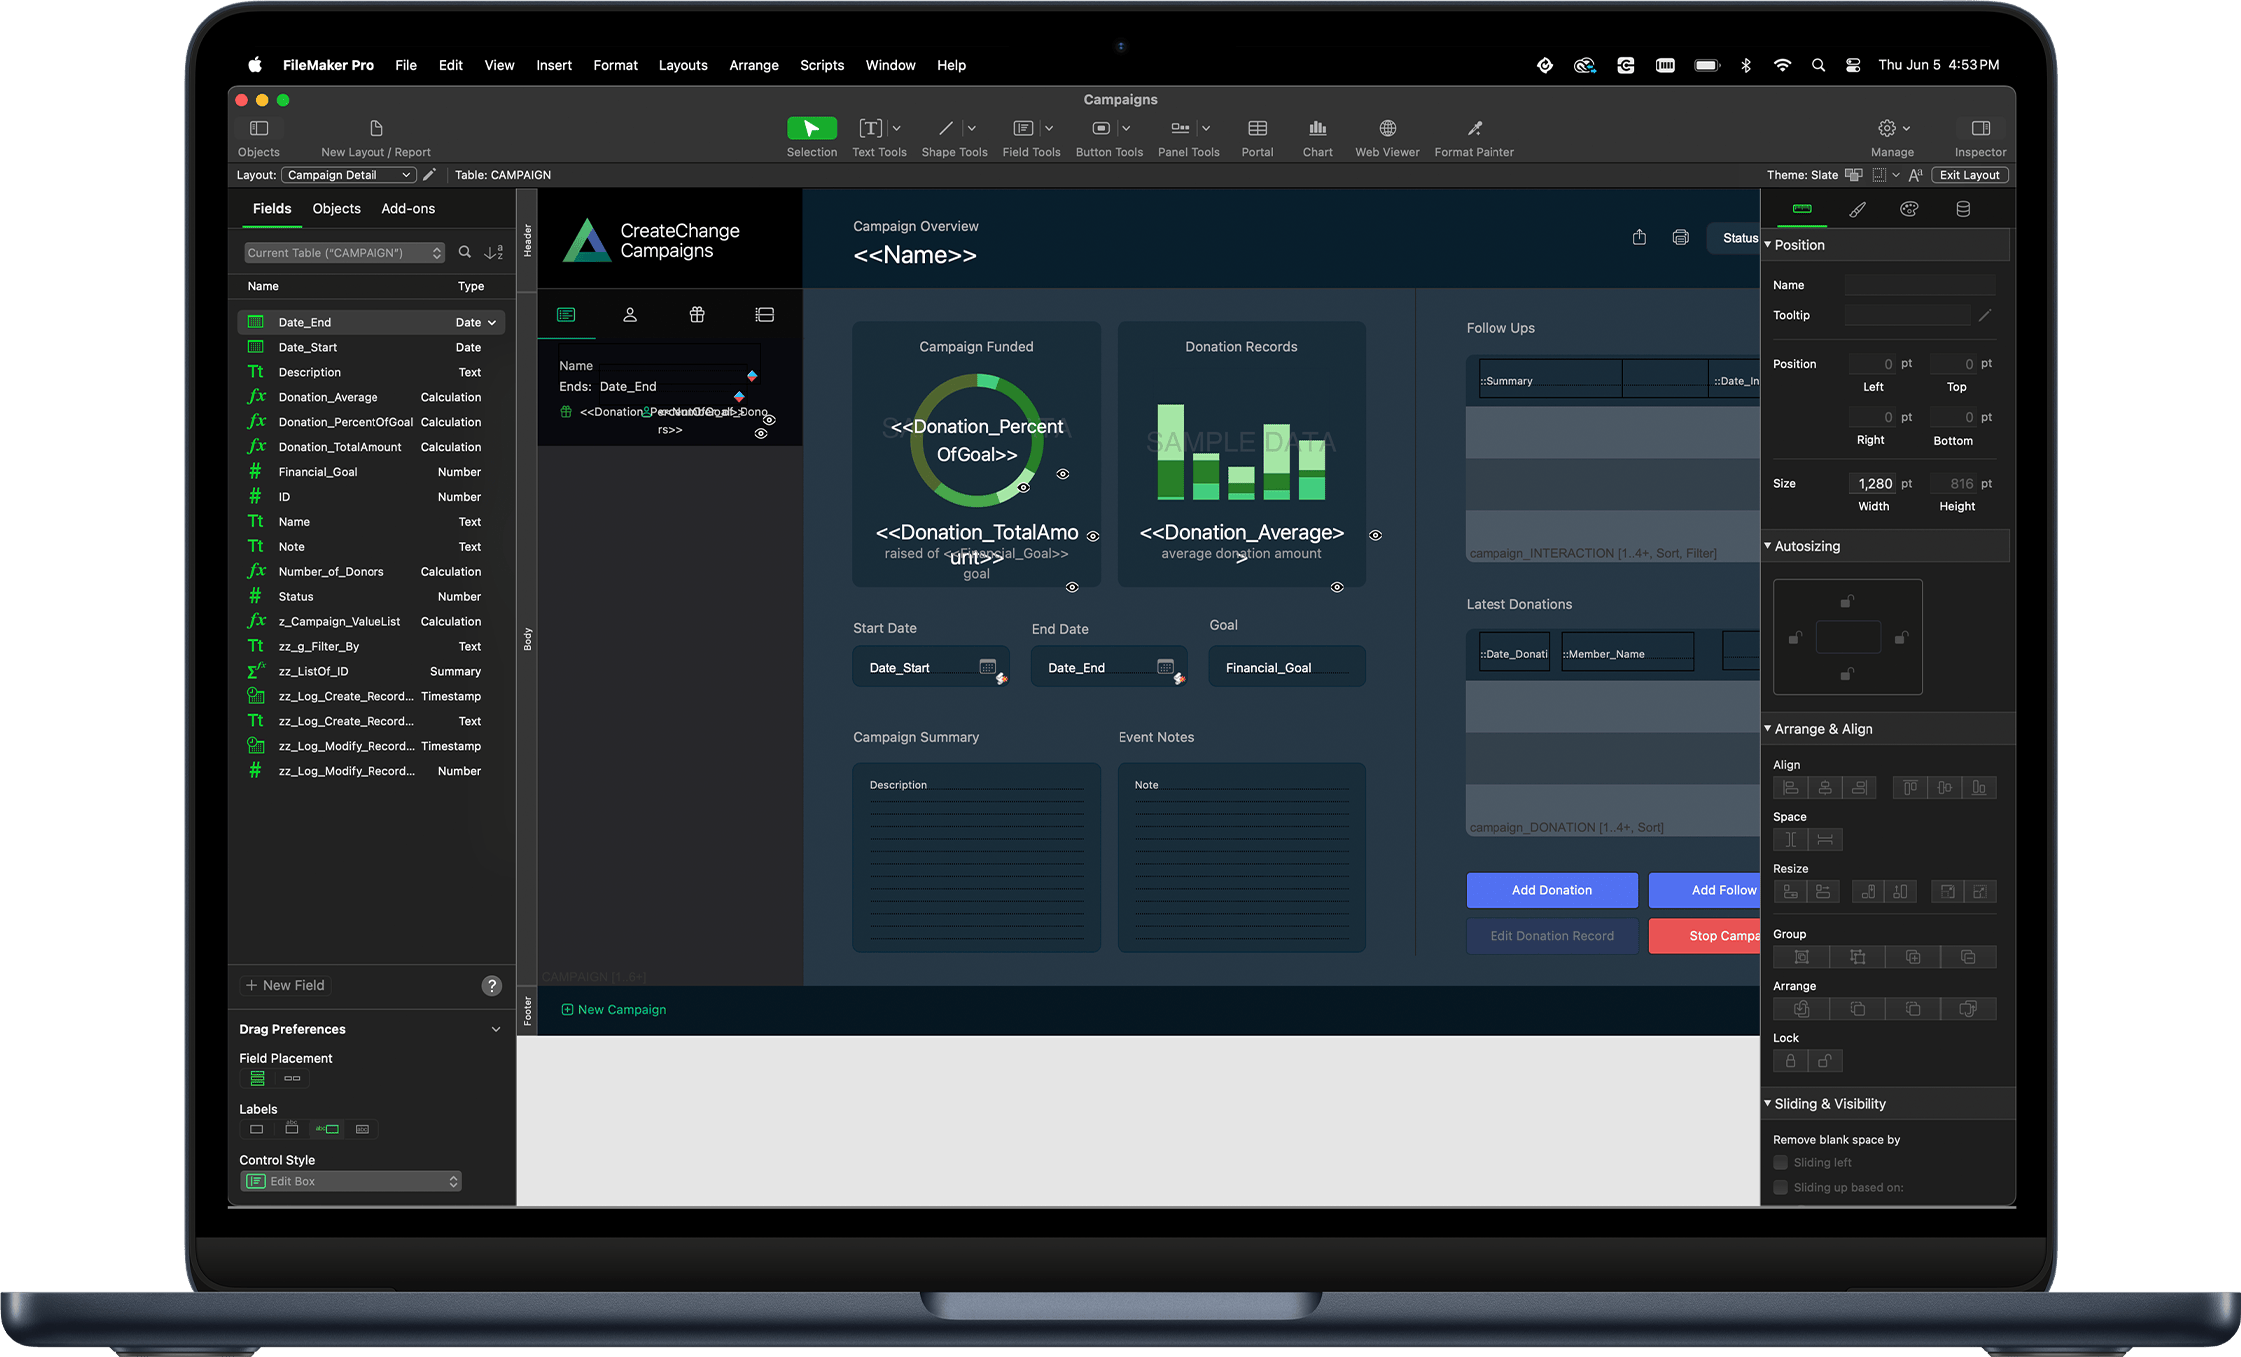Toggle the top autosizing anchor lock
Screen dimensions: 2241x1357
[x=1847, y=602]
